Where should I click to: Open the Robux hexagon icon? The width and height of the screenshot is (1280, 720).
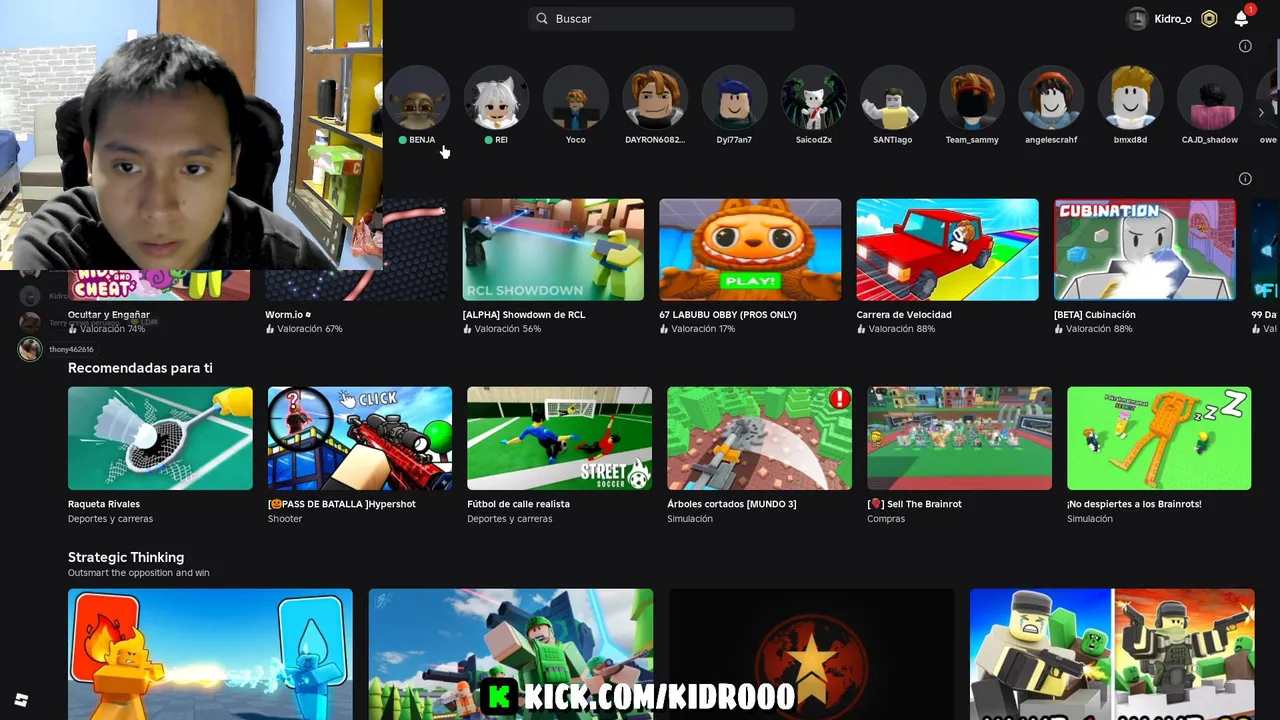coord(1209,18)
